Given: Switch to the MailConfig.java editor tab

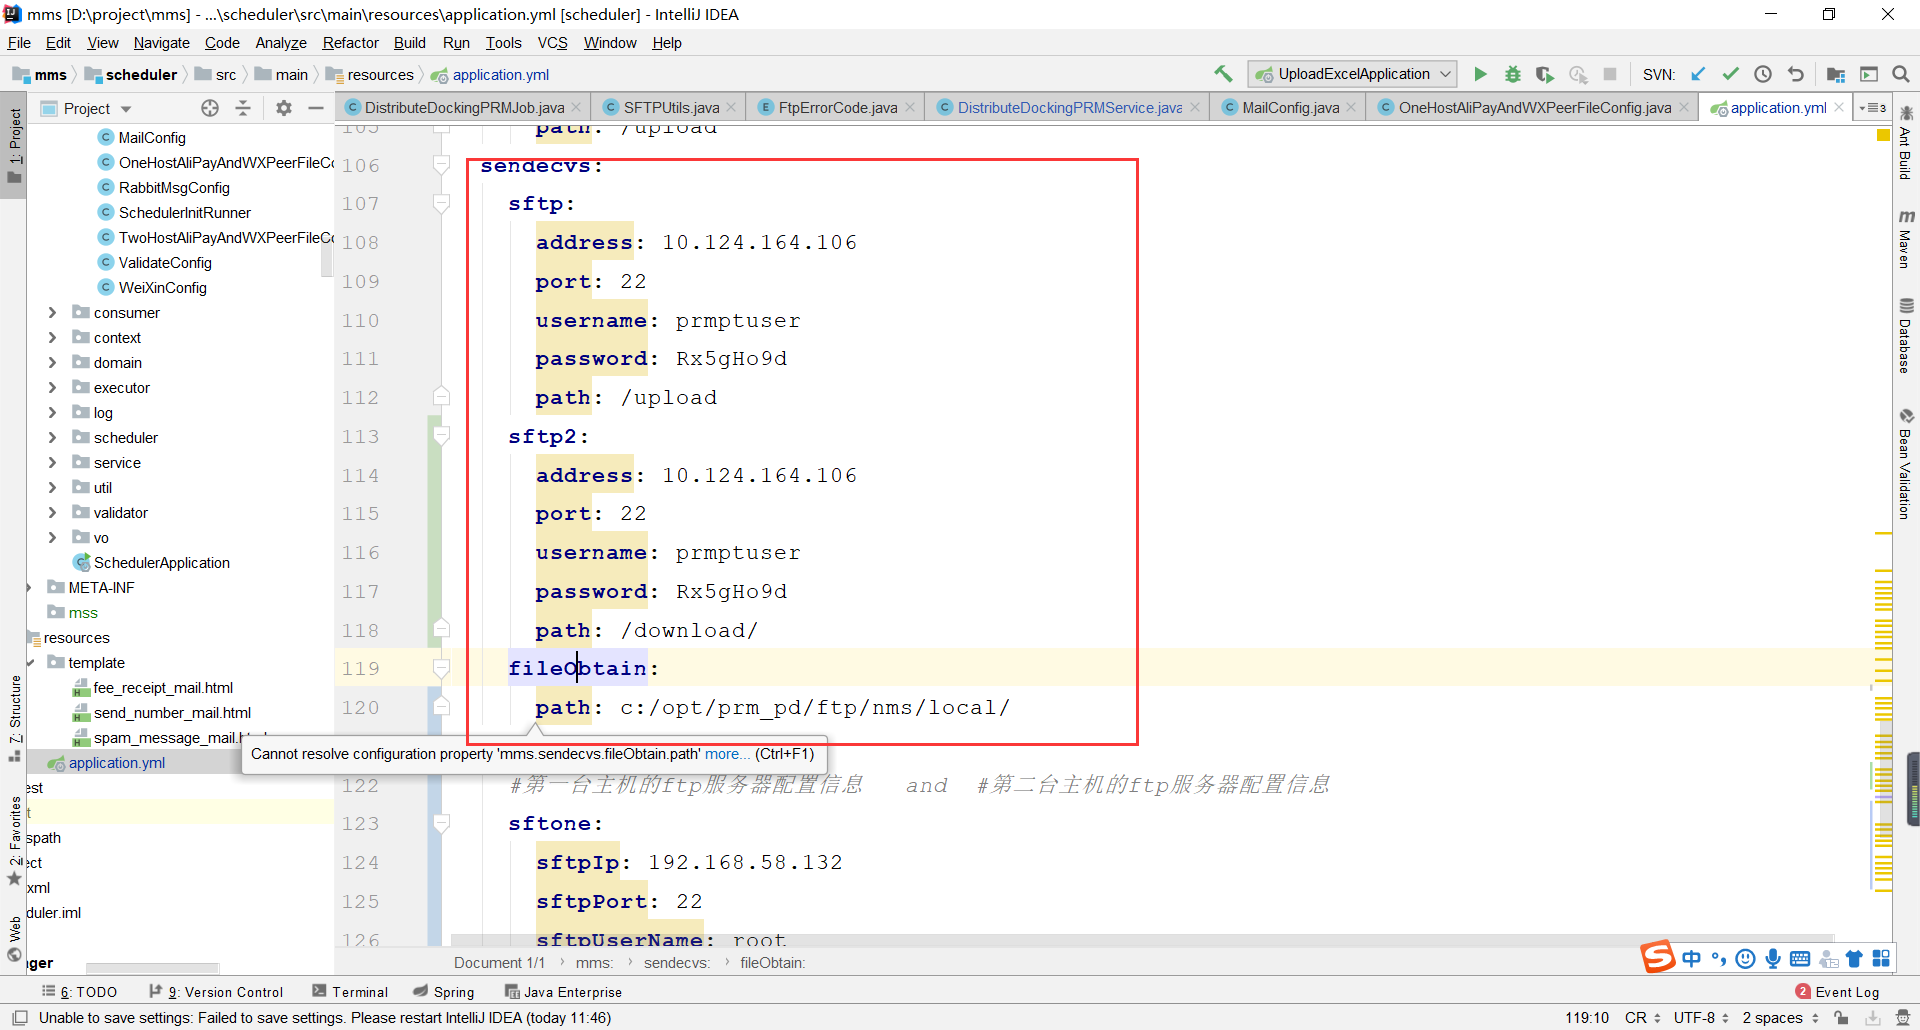Looking at the screenshot, I should (1290, 108).
